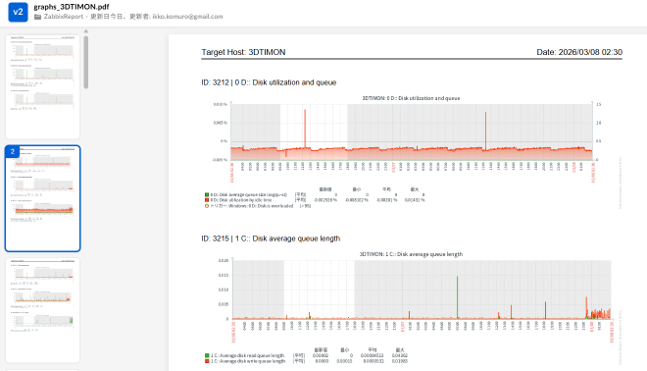Click the ID: 3215 section heading
Viewport: 647px width, 371px height.
click(271, 239)
